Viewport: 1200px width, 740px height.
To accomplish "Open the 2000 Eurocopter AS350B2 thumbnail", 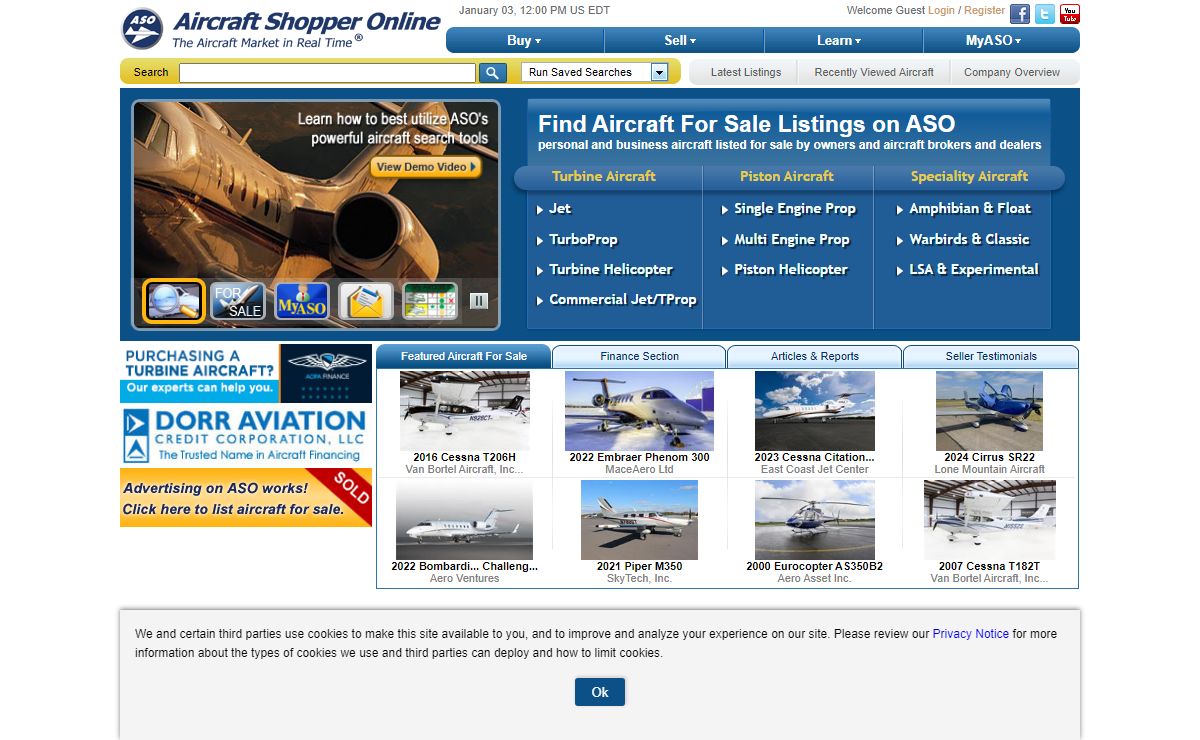I will tap(814, 520).
